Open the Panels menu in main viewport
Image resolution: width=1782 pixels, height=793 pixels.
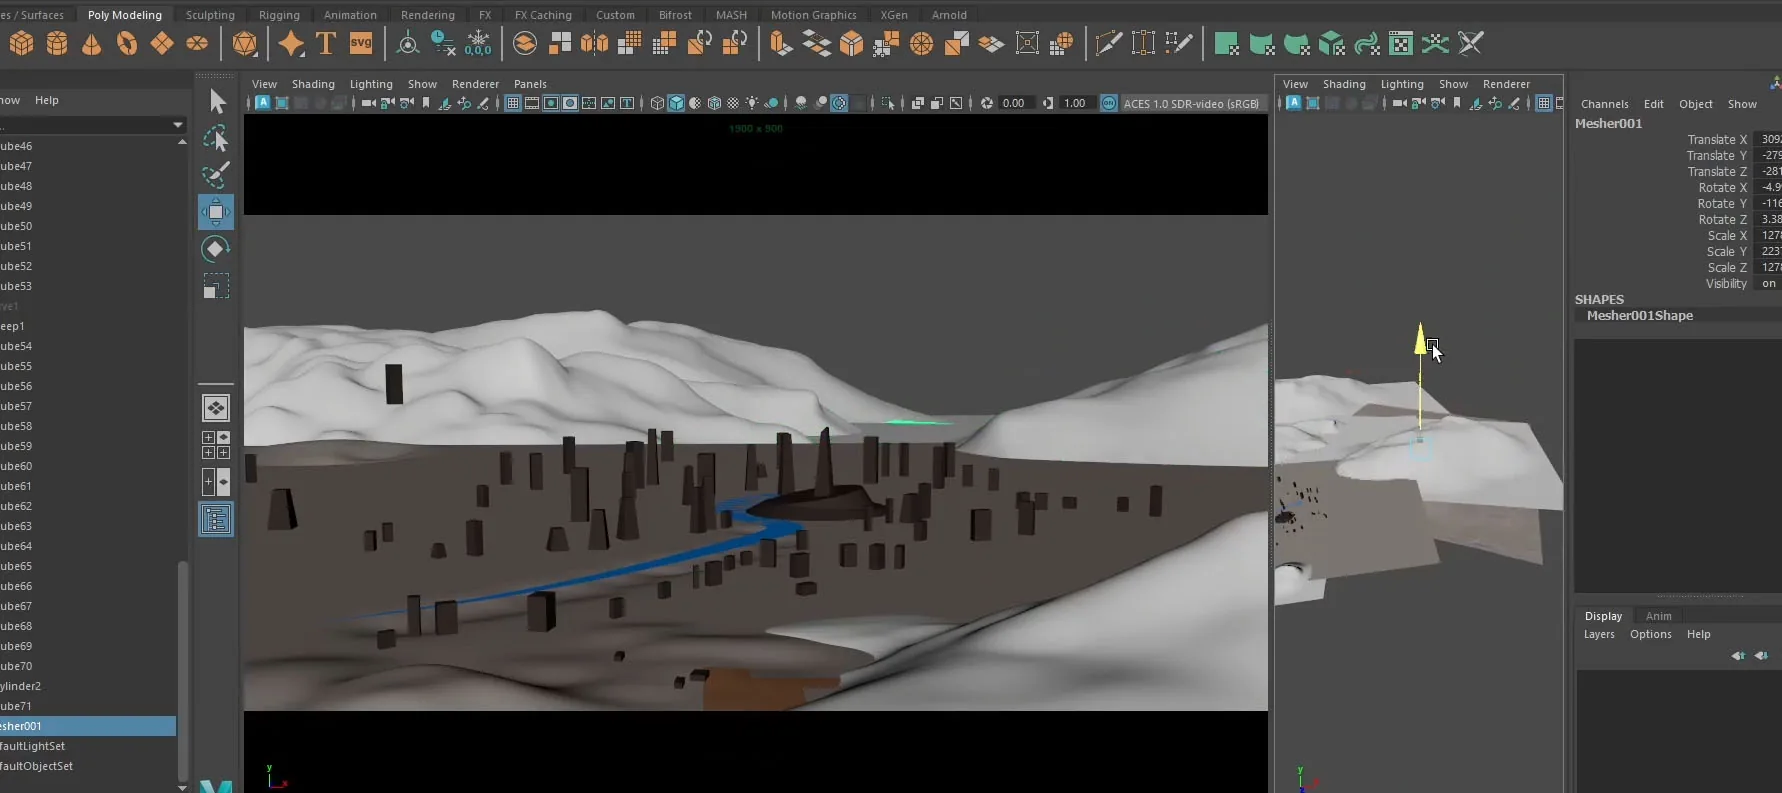coord(530,84)
